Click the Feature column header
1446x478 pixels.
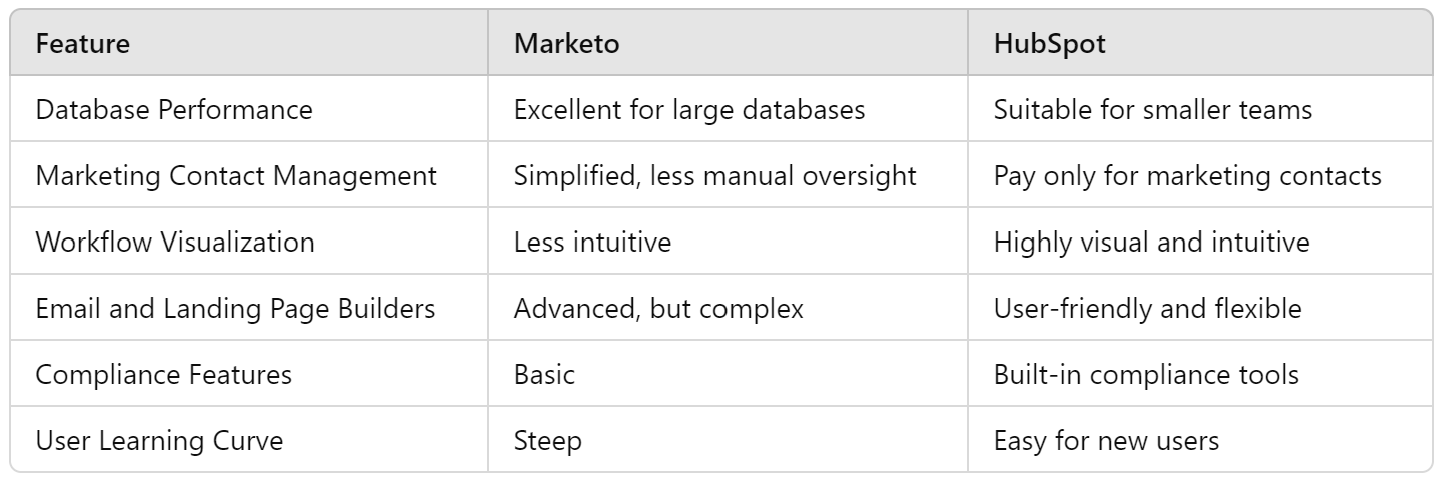tap(83, 45)
